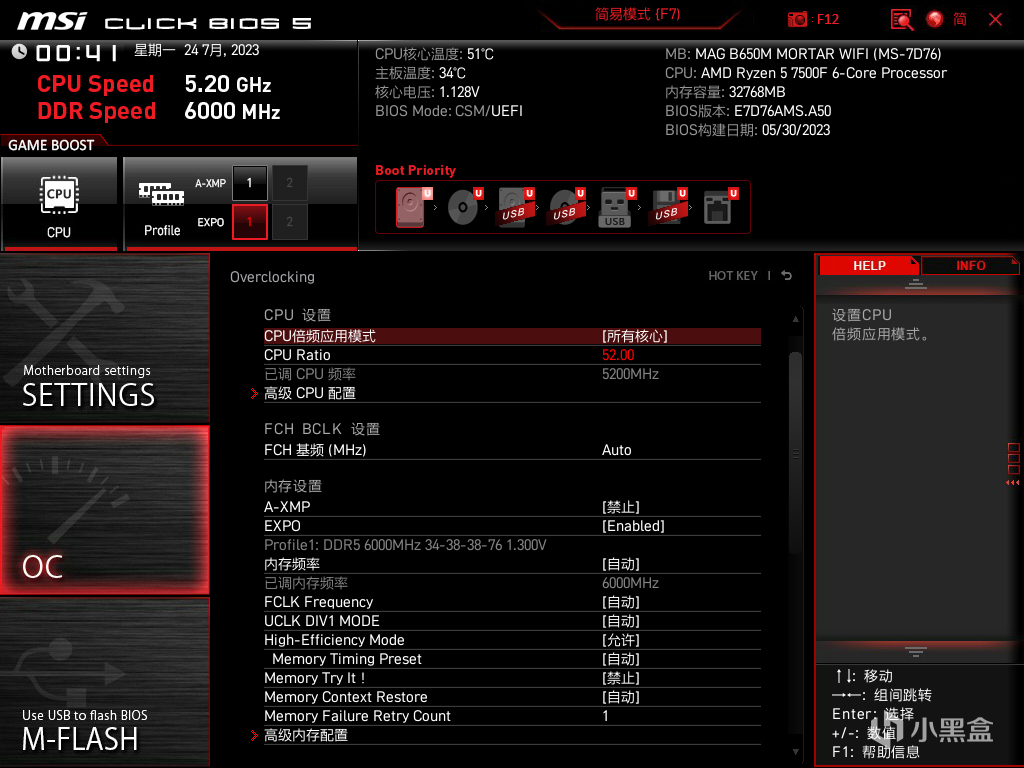Click the HOT KEY button
The height and width of the screenshot is (768, 1024).
click(x=733, y=276)
